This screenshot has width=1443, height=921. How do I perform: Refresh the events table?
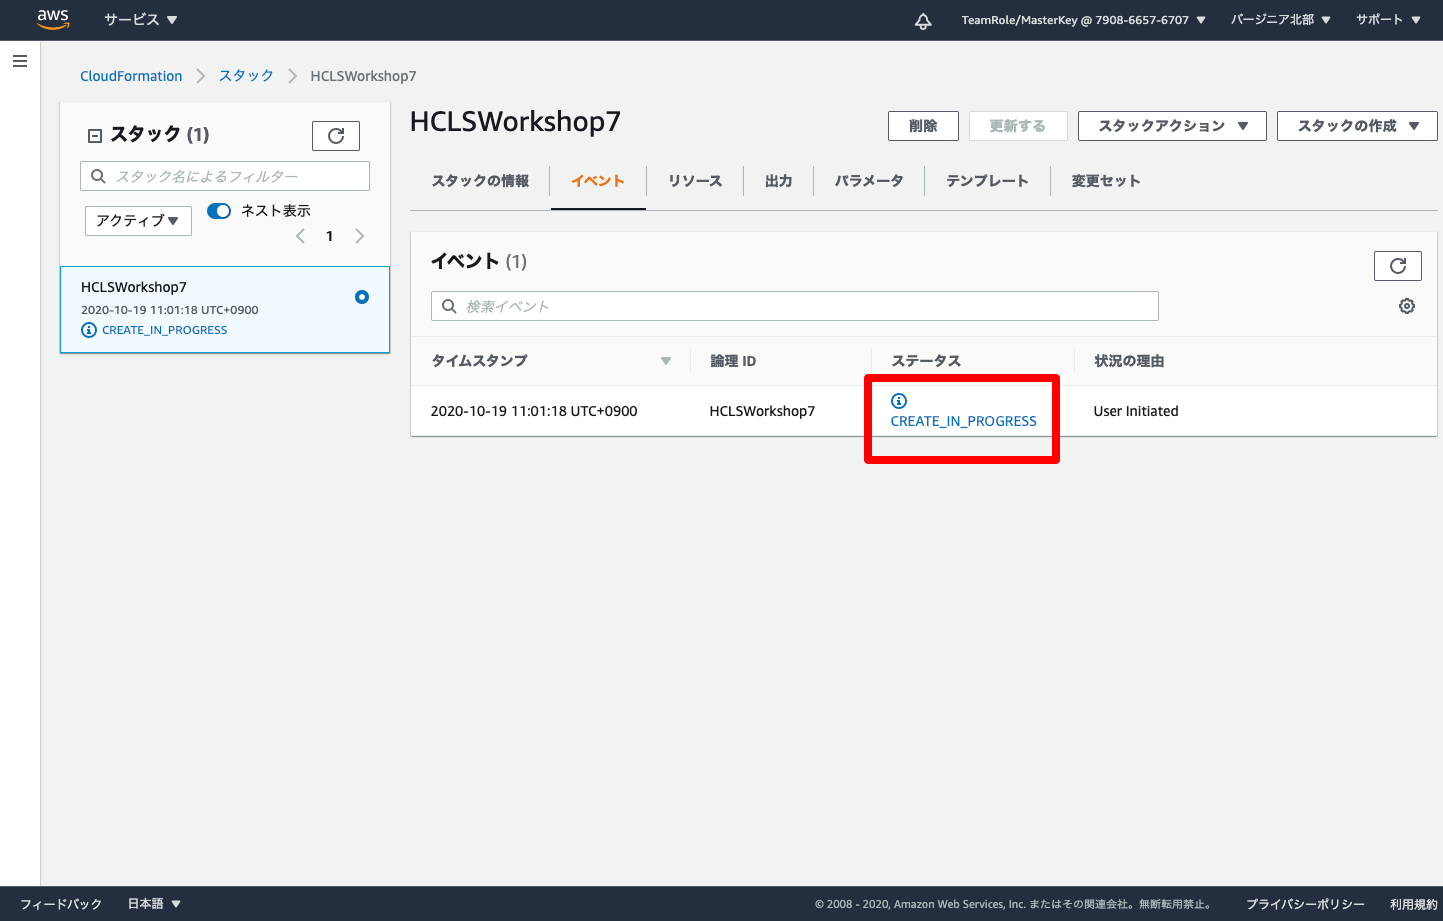point(1398,265)
